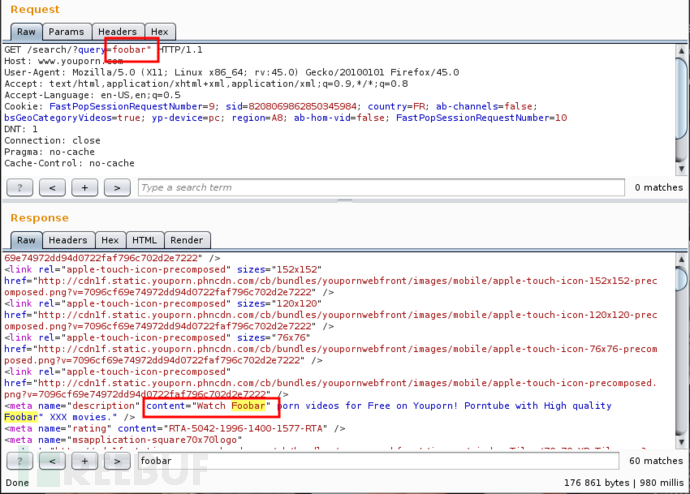Open the Response Headers tab
Screen dimensions: 690x494
[68, 240]
